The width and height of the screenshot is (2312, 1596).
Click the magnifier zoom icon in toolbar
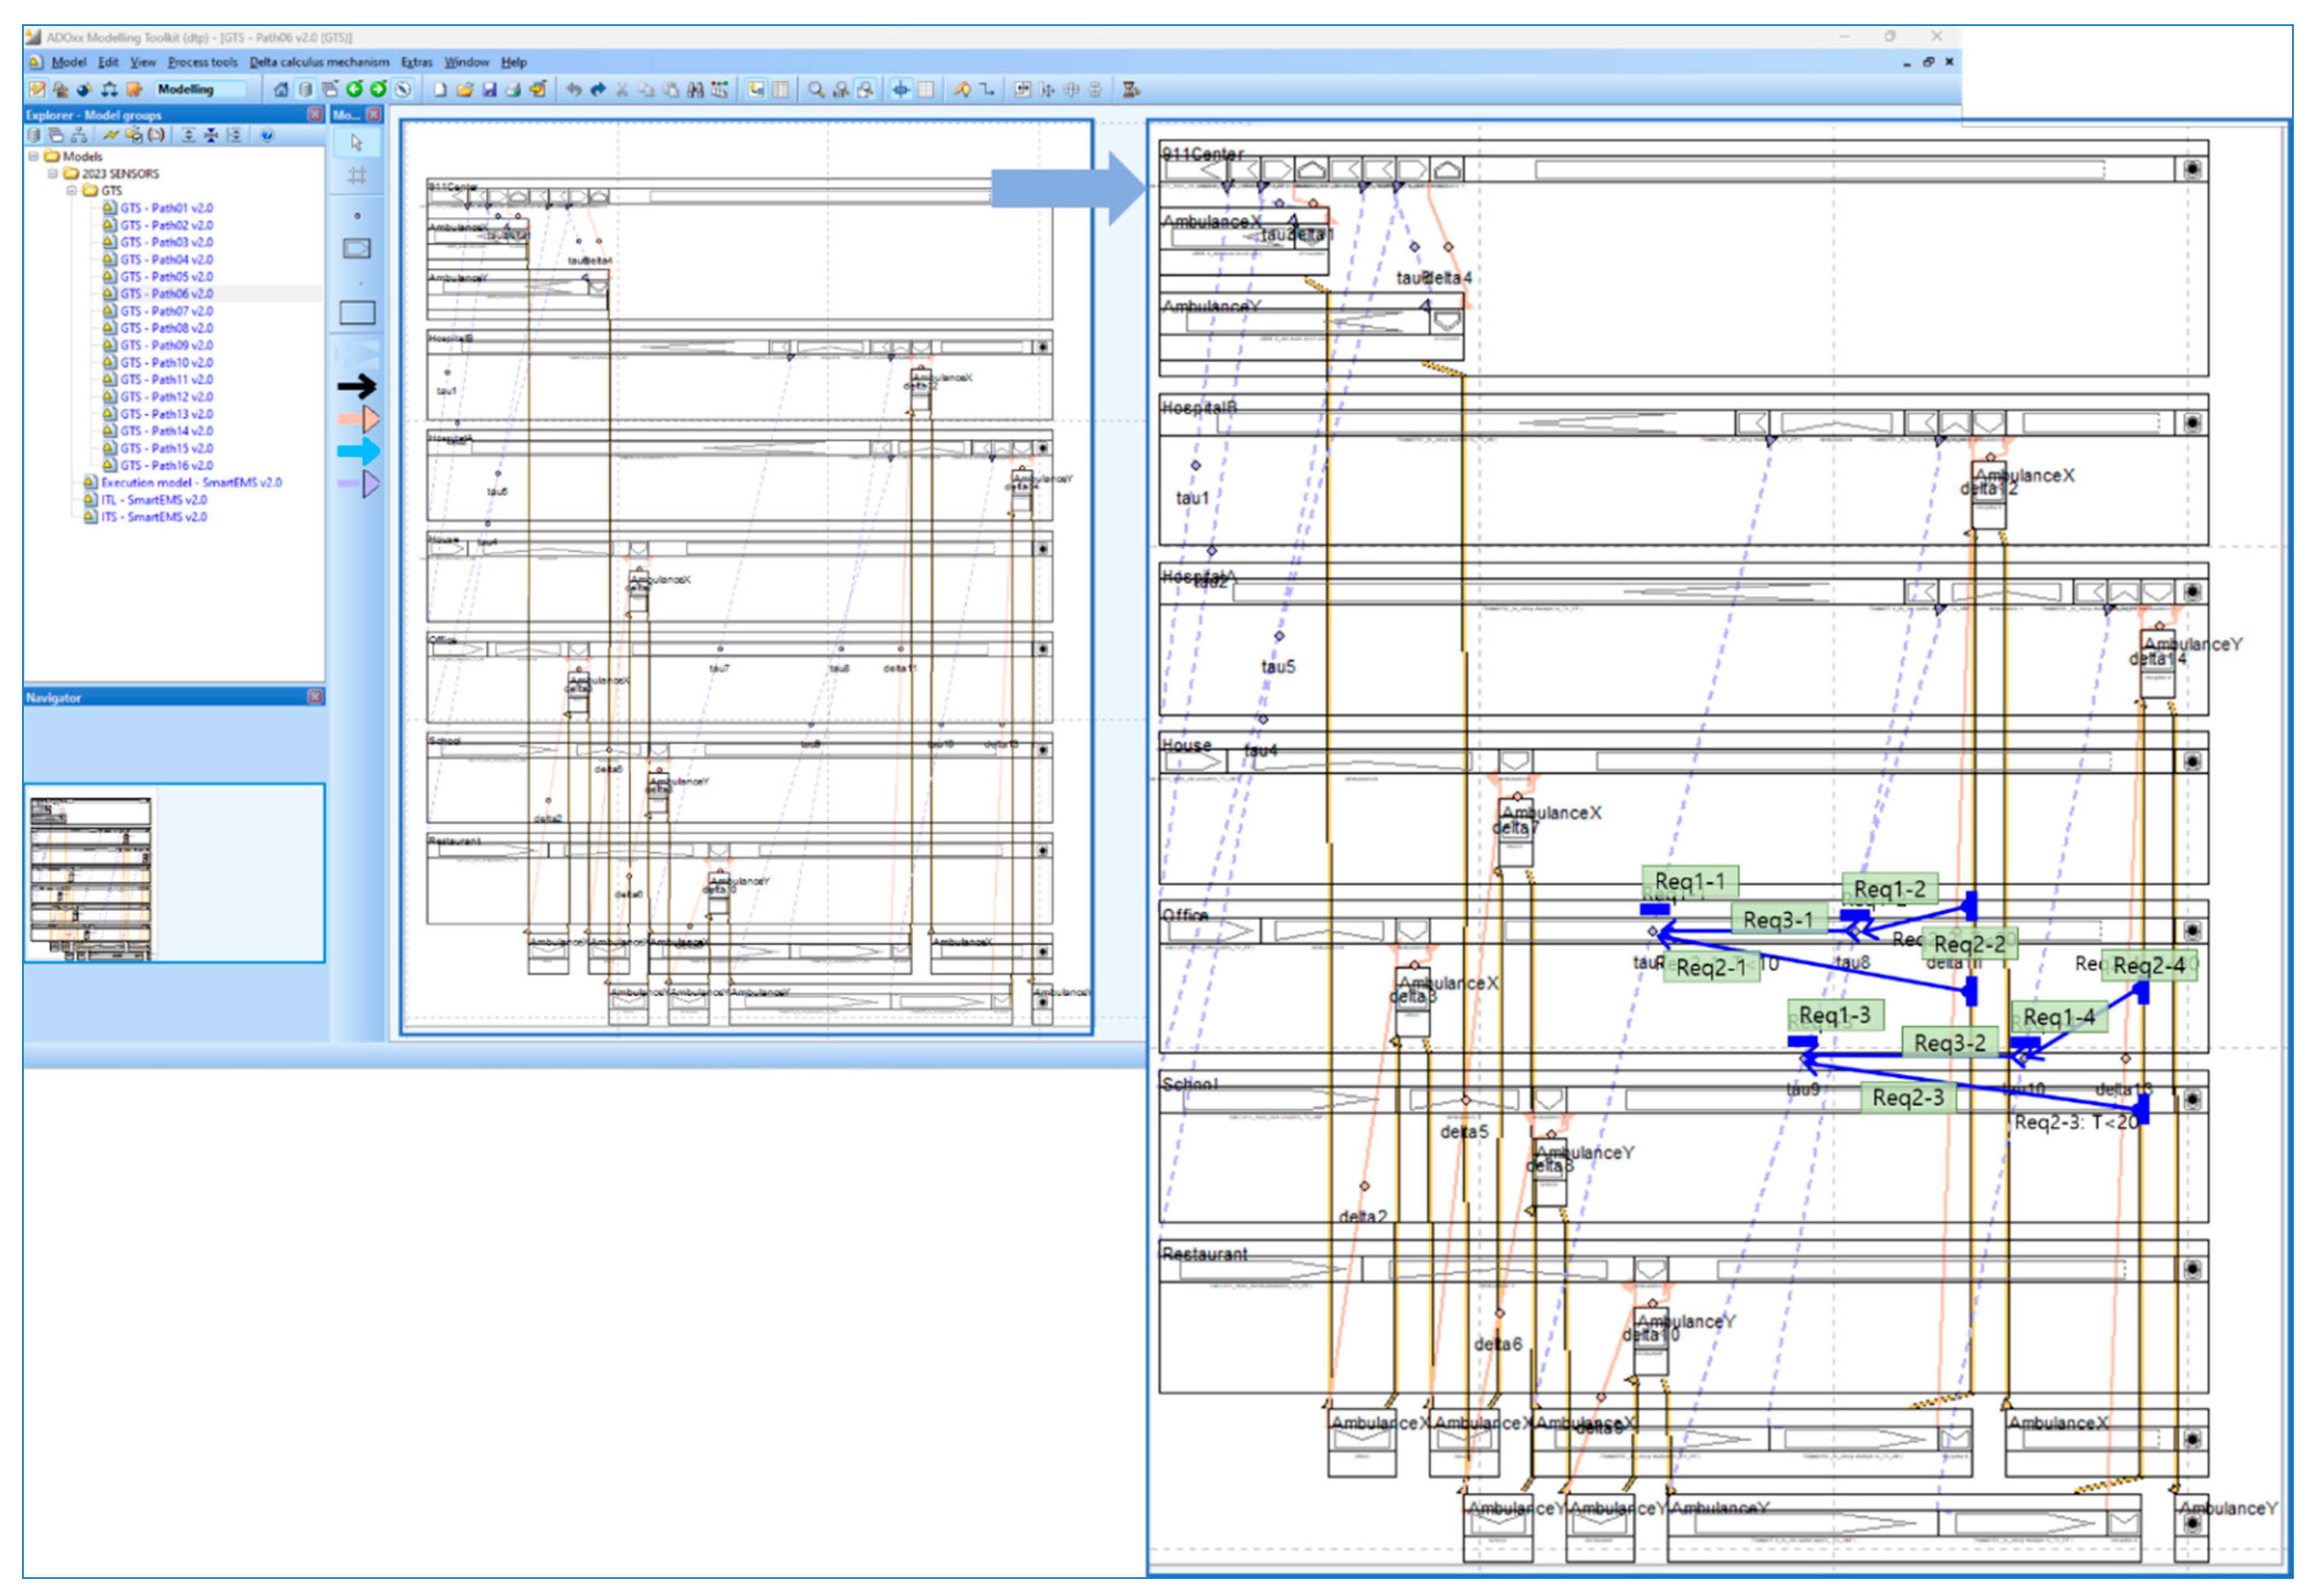click(816, 90)
